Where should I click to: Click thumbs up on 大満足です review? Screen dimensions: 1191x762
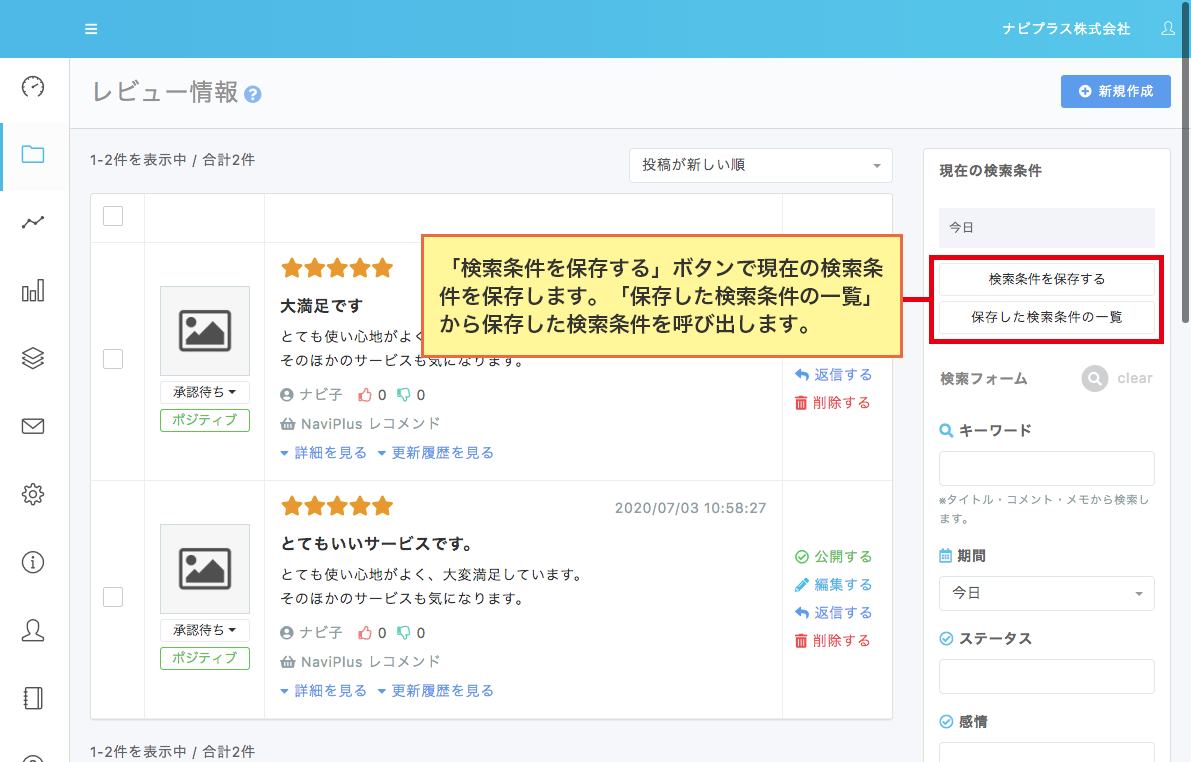click(x=365, y=395)
